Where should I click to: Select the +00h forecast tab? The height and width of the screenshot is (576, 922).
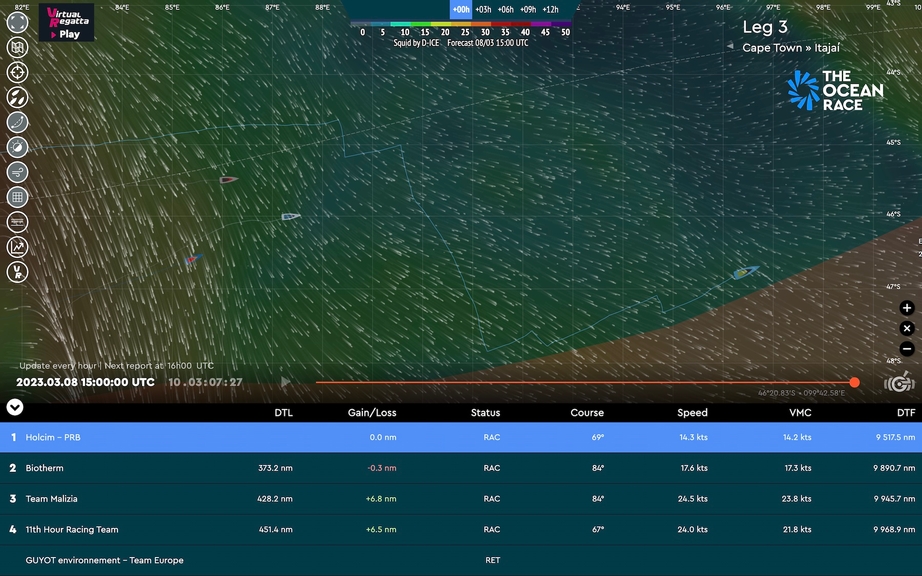click(461, 9)
